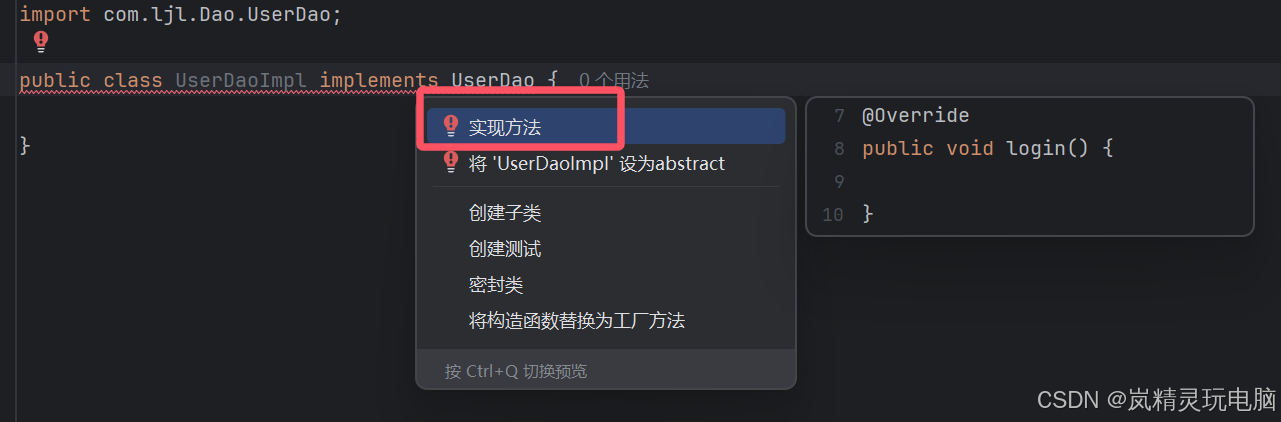1281x422 pixels.
Task: Click the @Override annotation in preview
Action: click(x=915, y=115)
